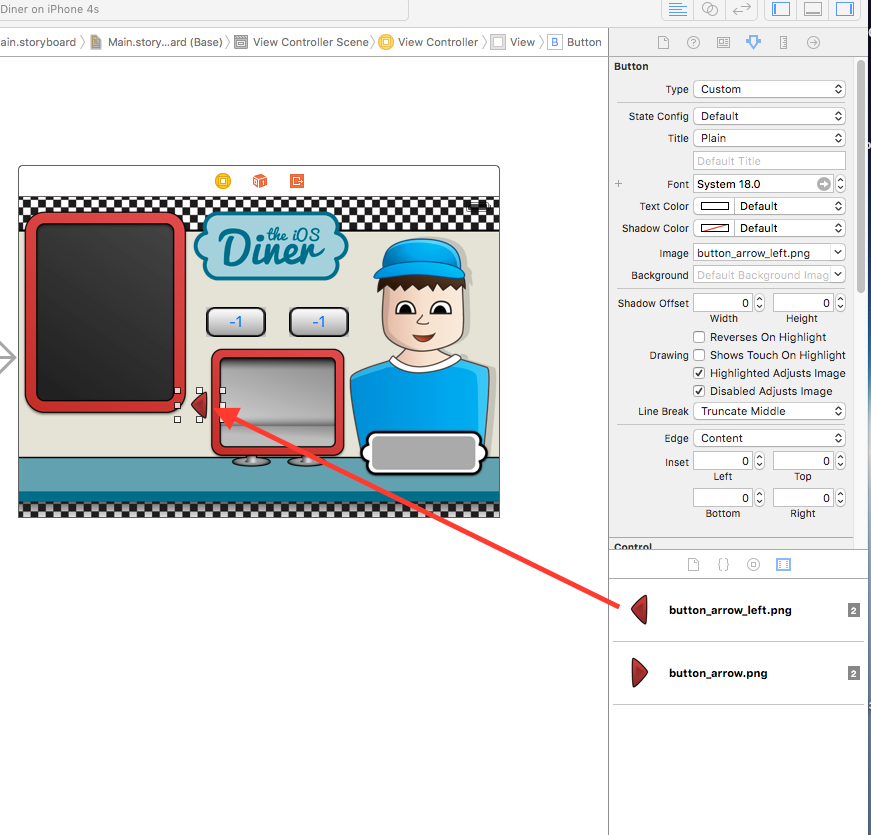Viewport: 871px width, 835px height.
Task: Open the File inspector tab
Action: coord(663,43)
